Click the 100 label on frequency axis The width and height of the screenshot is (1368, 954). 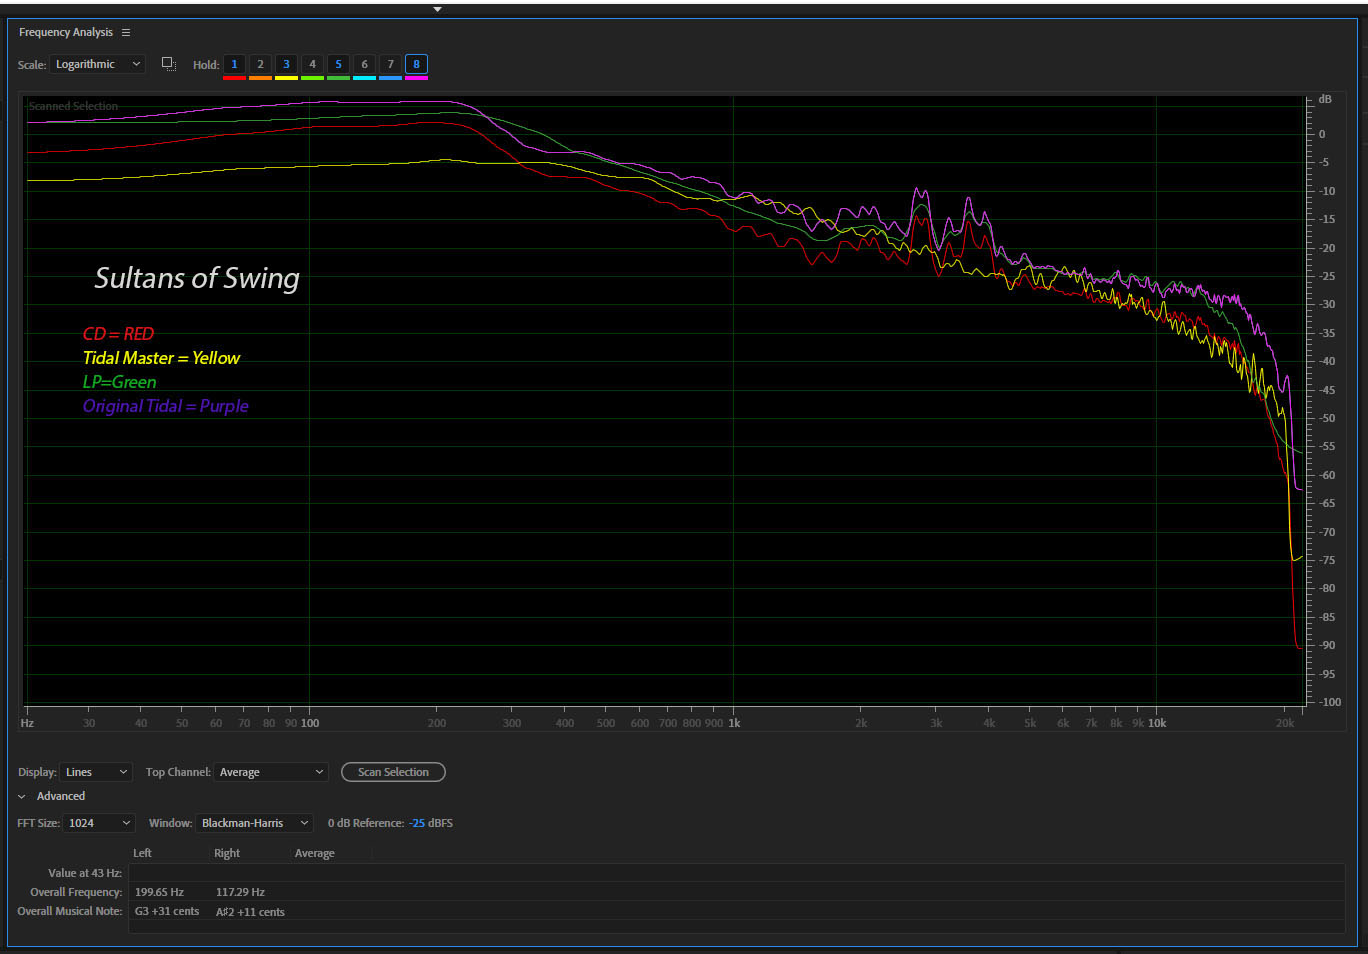click(x=310, y=723)
